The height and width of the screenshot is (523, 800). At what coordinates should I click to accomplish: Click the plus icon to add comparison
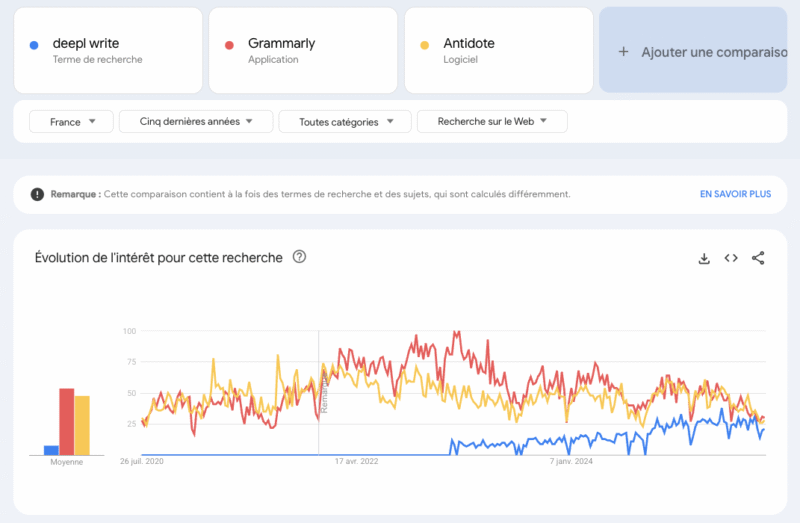point(623,52)
